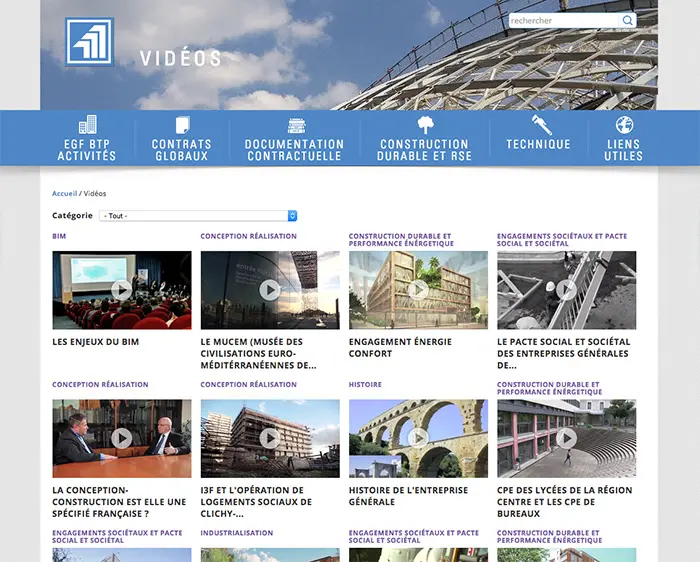Screen dimensions: 700x562
Task: Click Construction Durable label above CPE des Lycées
Action: coord(549,388)
